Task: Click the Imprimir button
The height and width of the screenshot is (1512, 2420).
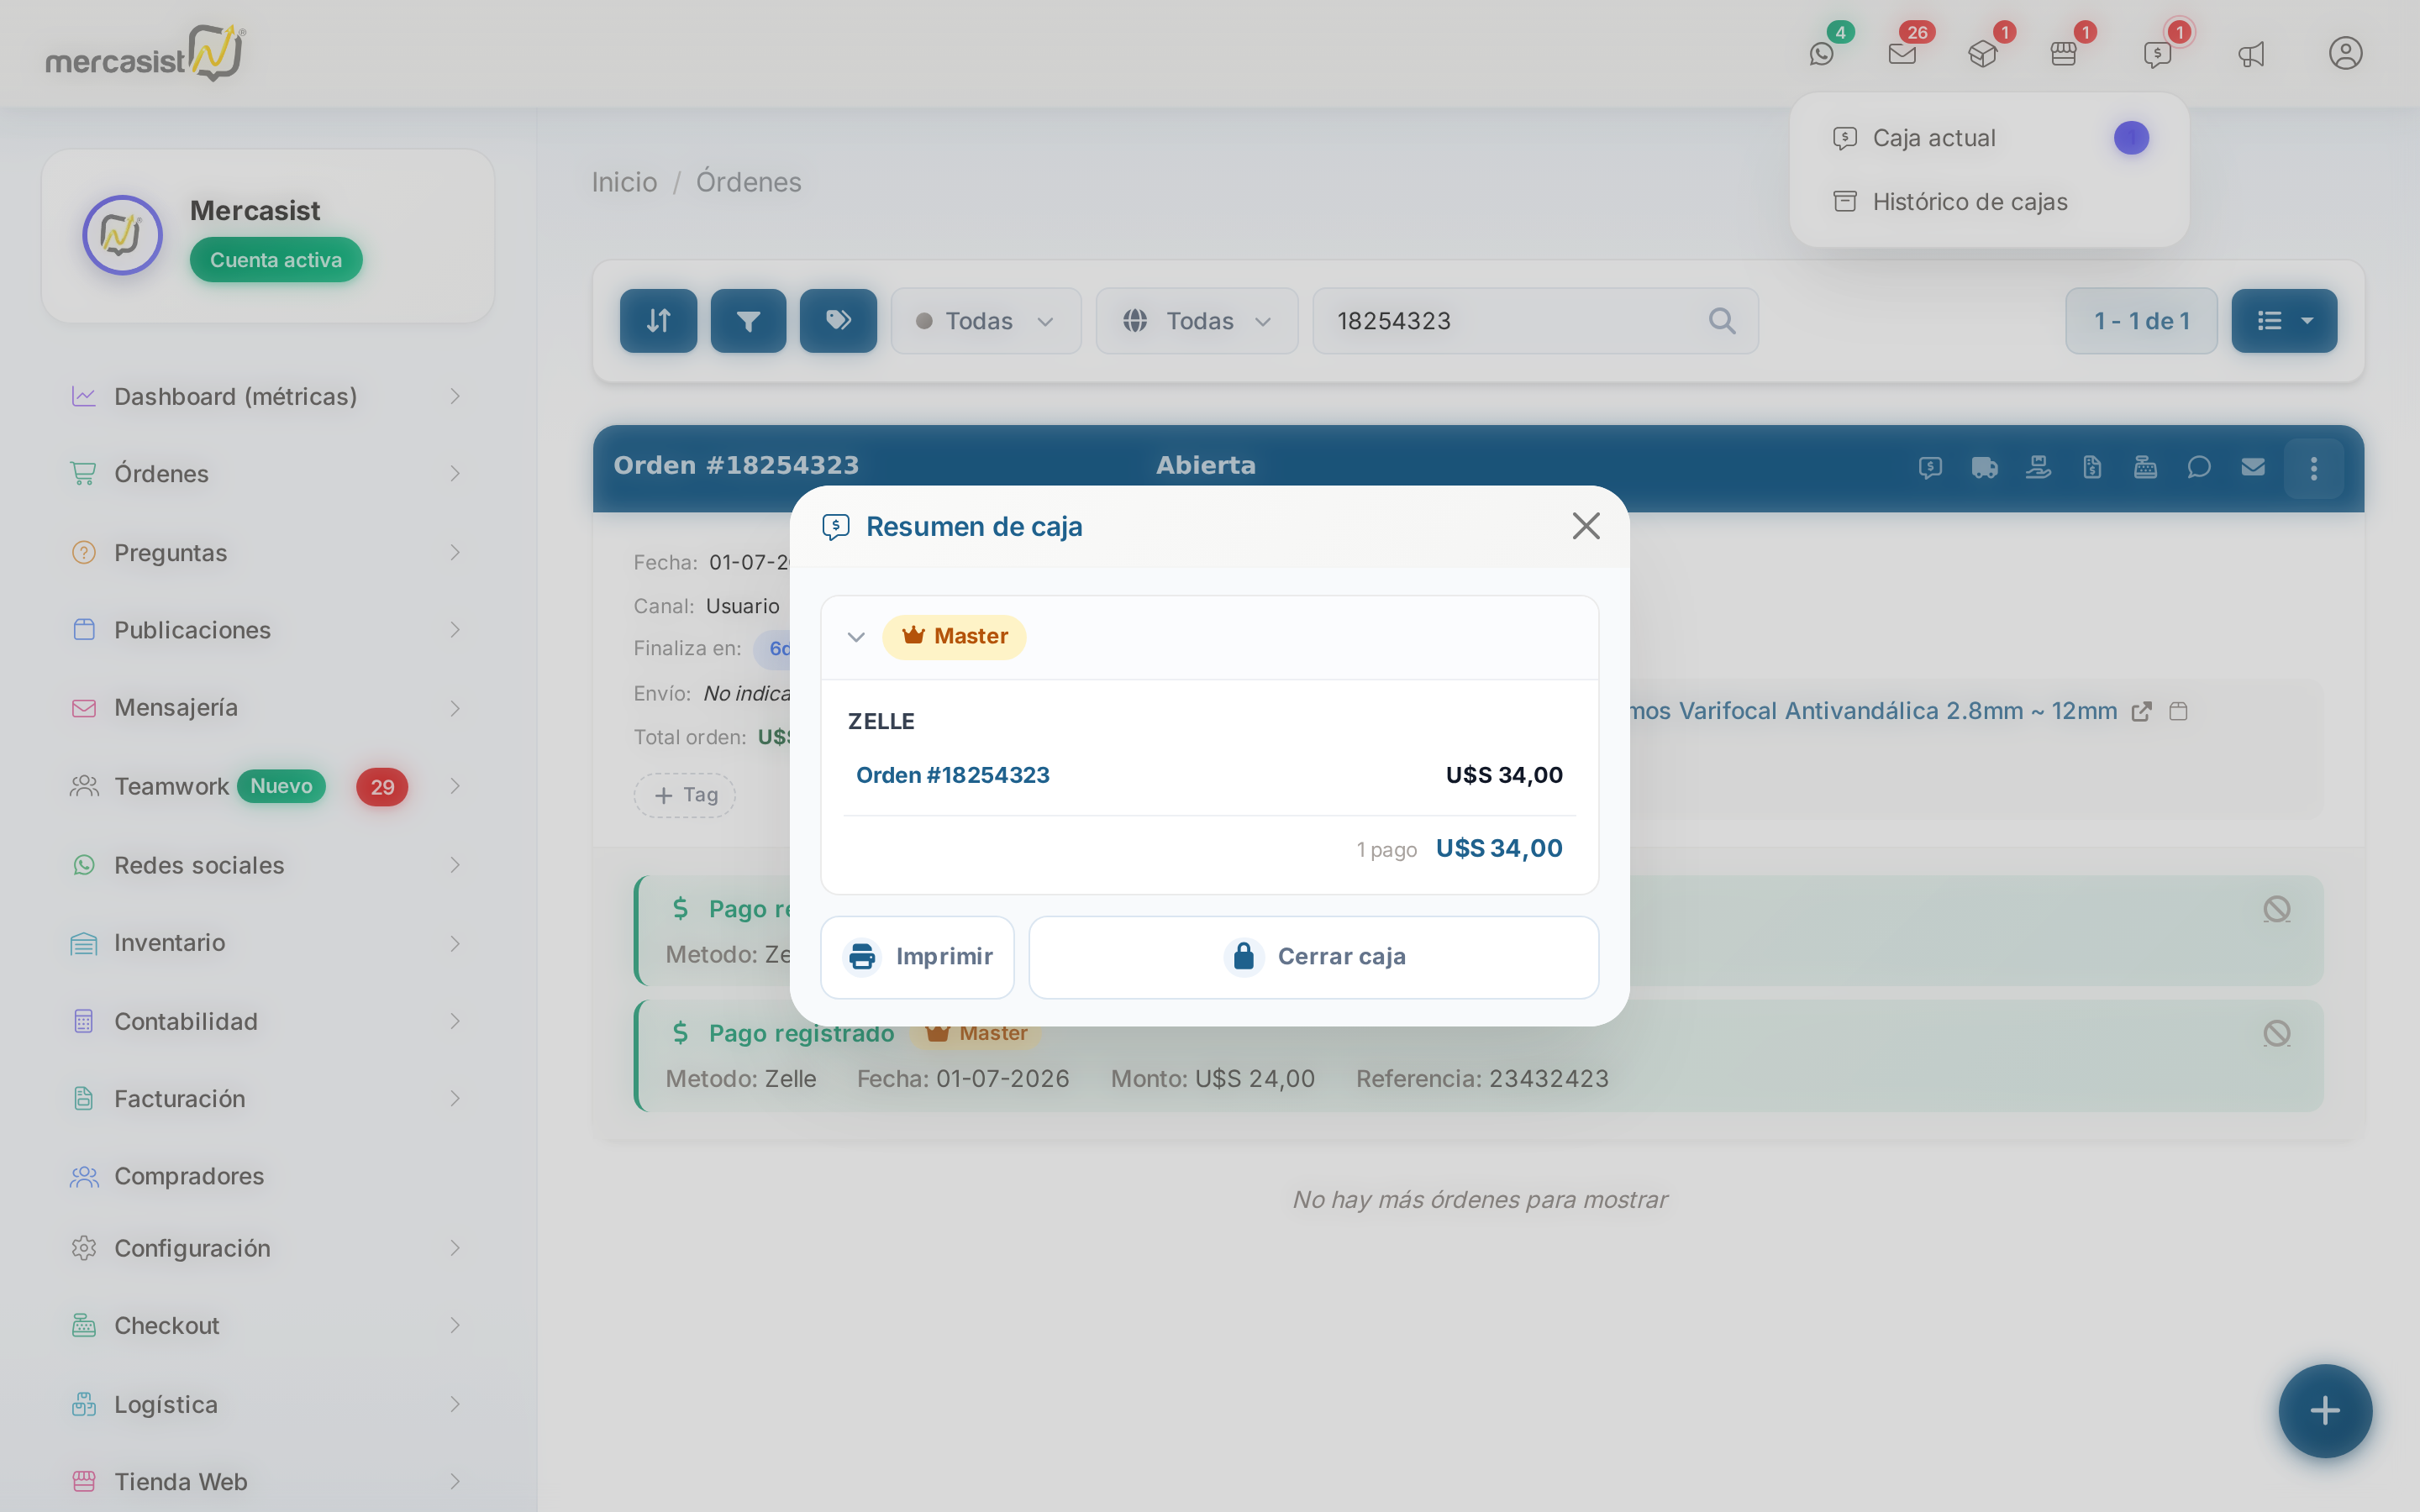Action: 917,957
